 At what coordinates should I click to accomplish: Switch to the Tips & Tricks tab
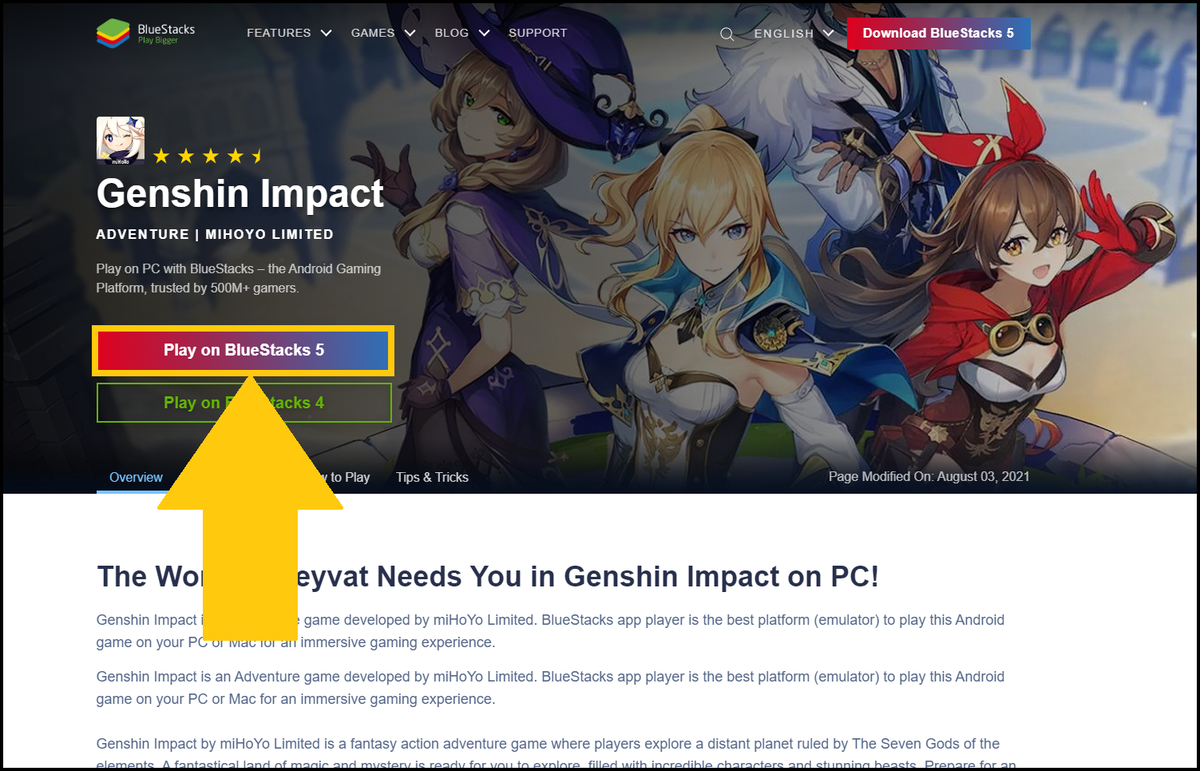tap(432, 477)
